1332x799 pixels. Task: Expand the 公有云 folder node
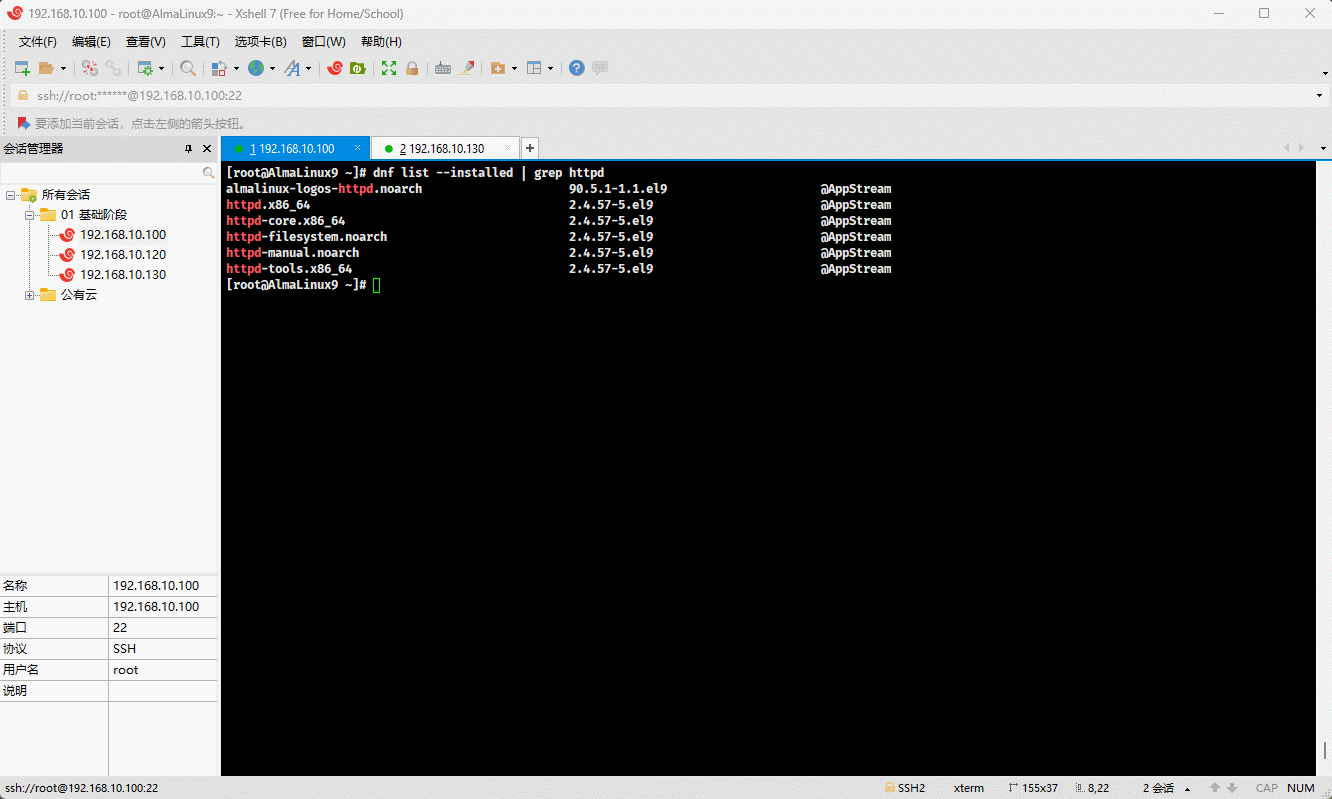click(x=30, y=295)
